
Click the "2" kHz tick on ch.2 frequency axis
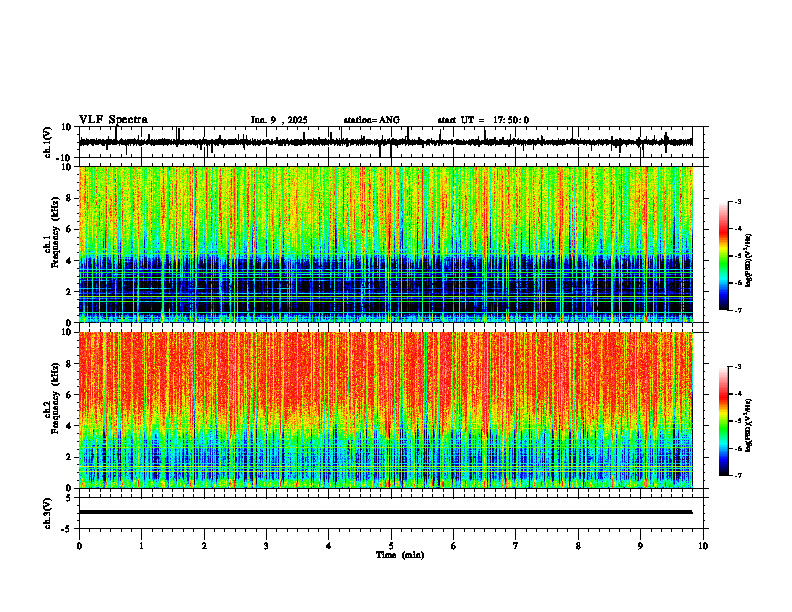pos(70,457)
